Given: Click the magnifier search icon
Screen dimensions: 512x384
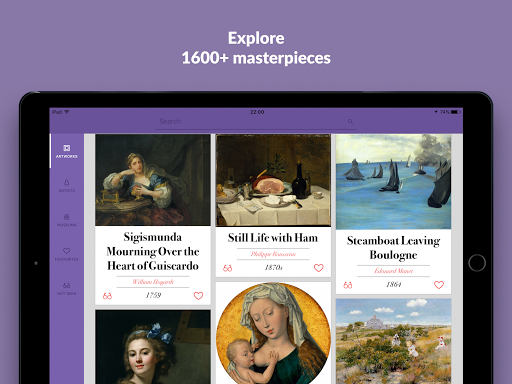Looking at the screenshot, I should (x=350, y=121).
